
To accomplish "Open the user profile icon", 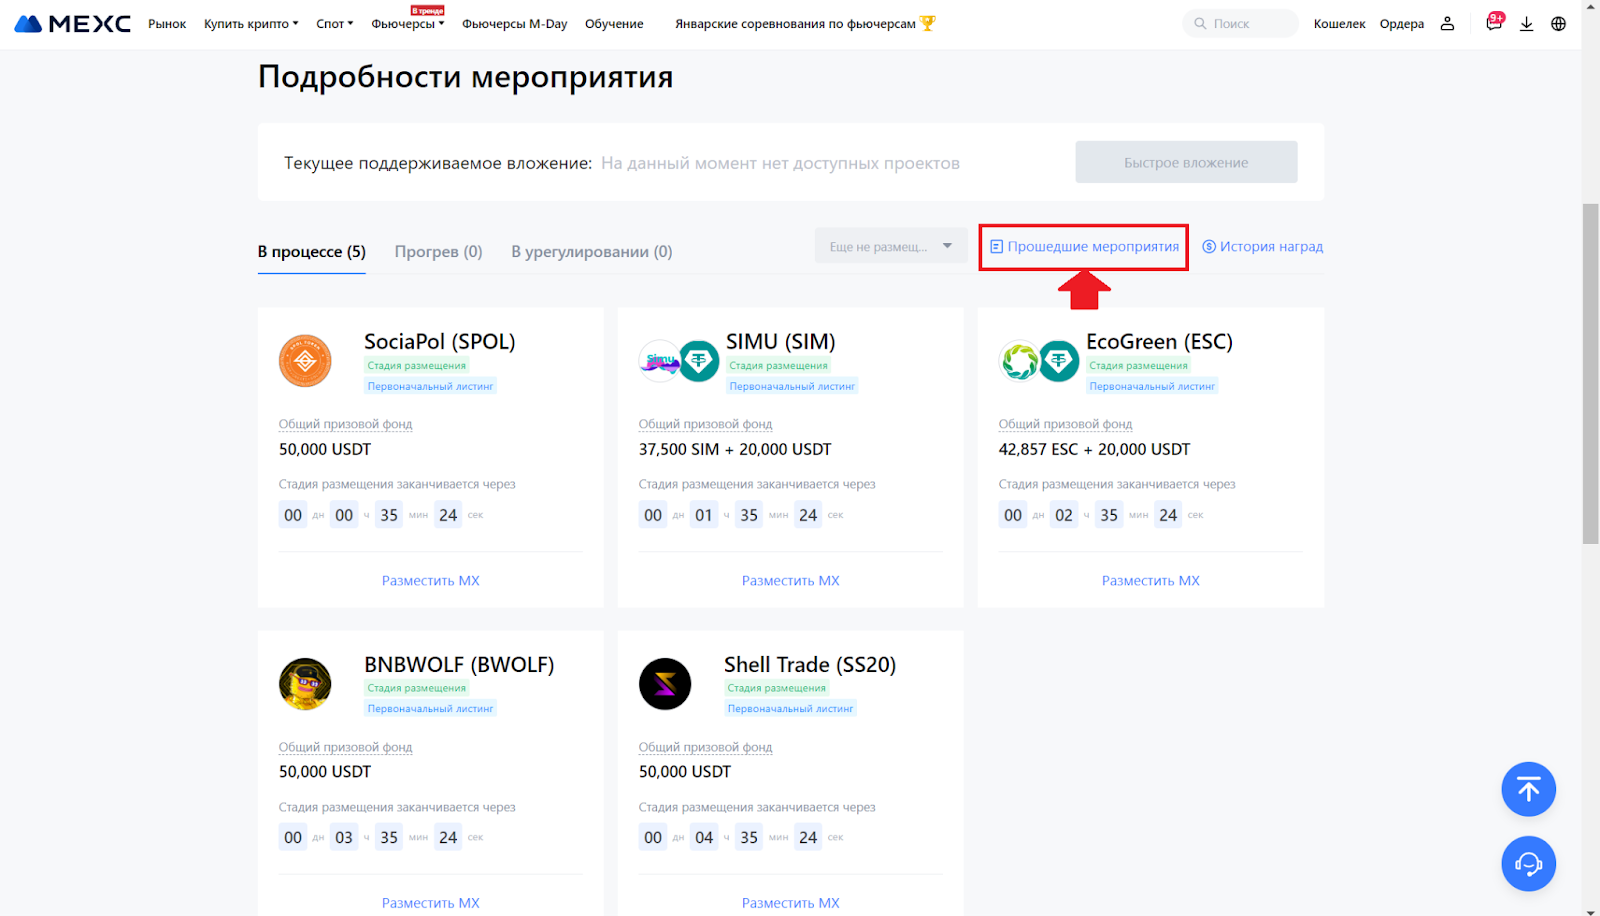I will (x=1447, y=24).
